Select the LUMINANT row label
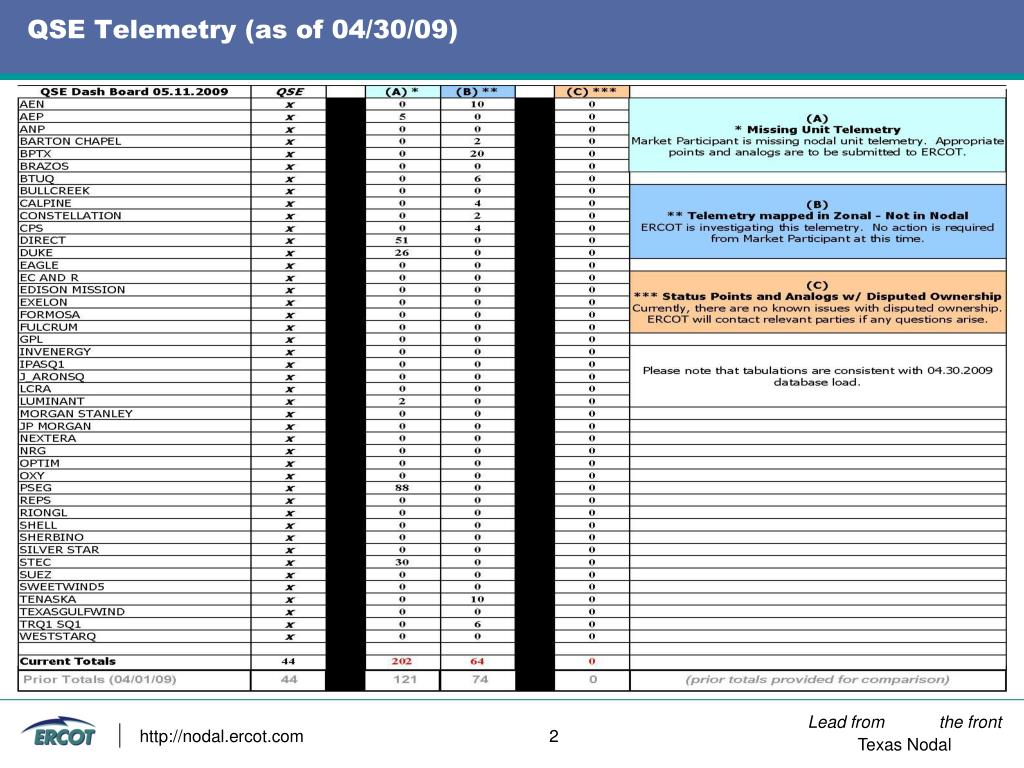Screen dimensions: 1024x768 pyautogui.click(x=52, y=402)
